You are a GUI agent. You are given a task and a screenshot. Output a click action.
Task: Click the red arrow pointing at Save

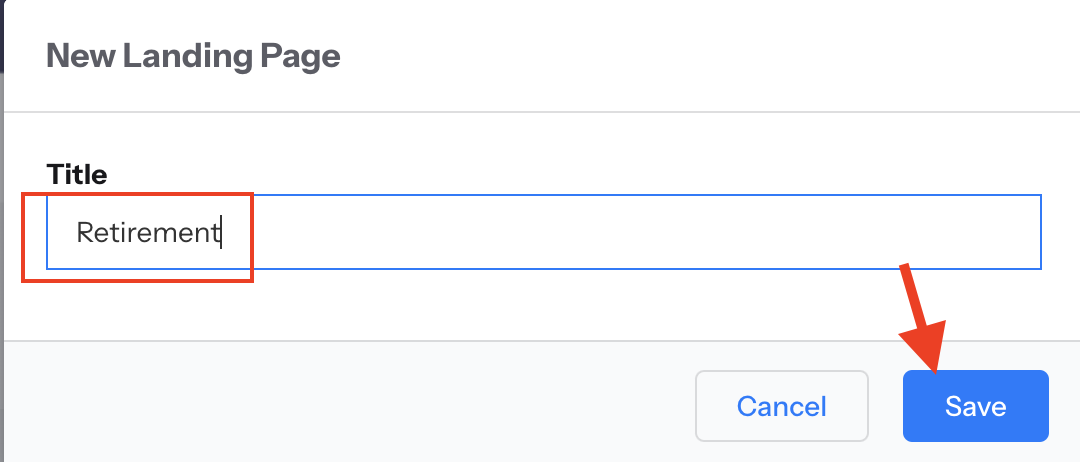click(x=920, y=318)
